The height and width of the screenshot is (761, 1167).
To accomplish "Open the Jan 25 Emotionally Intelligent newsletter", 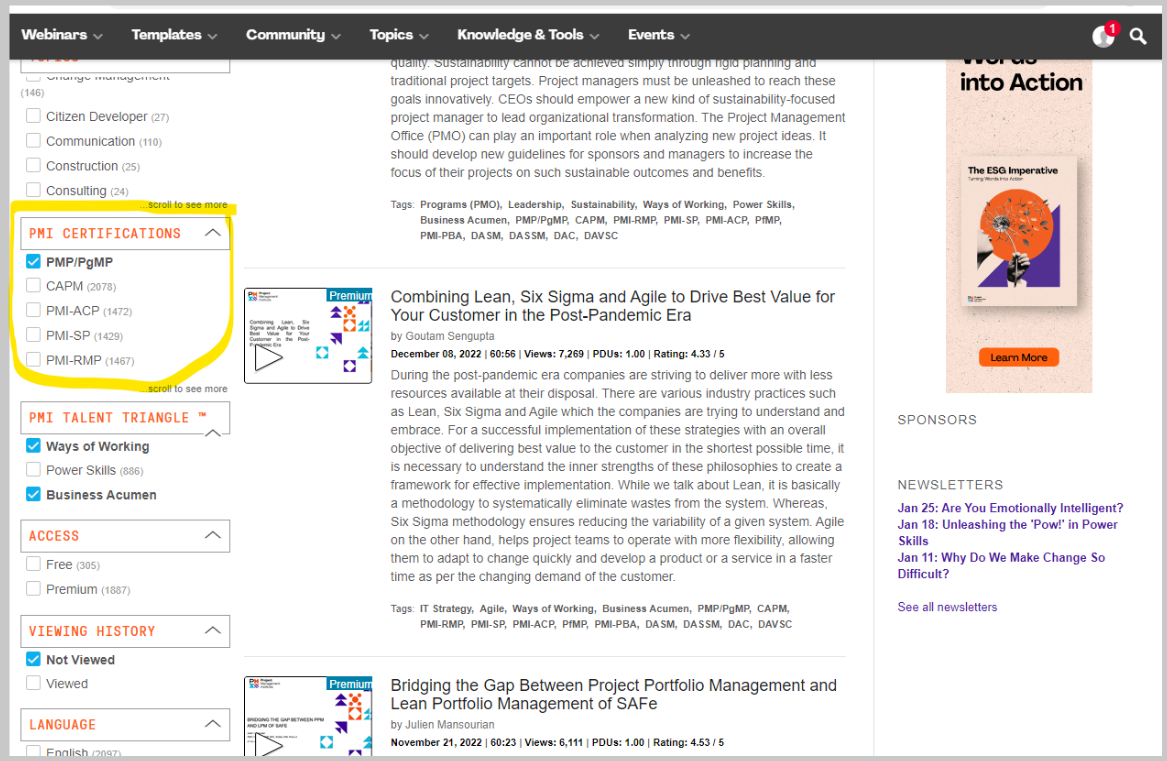I will tap(1010, 508).
